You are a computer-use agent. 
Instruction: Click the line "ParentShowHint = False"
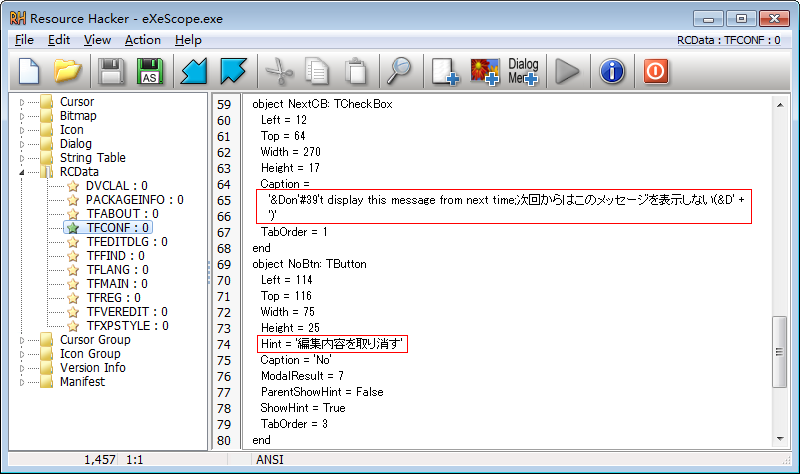point(322,392)
